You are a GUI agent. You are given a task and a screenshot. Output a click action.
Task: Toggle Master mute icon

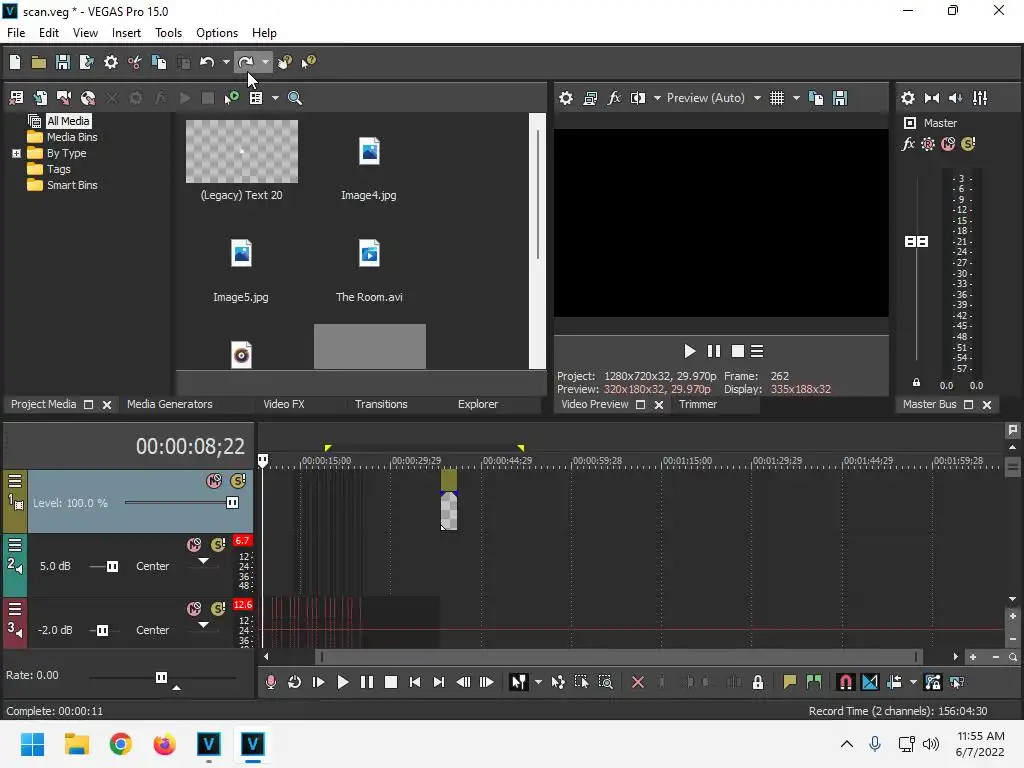(x=948, y=144)
